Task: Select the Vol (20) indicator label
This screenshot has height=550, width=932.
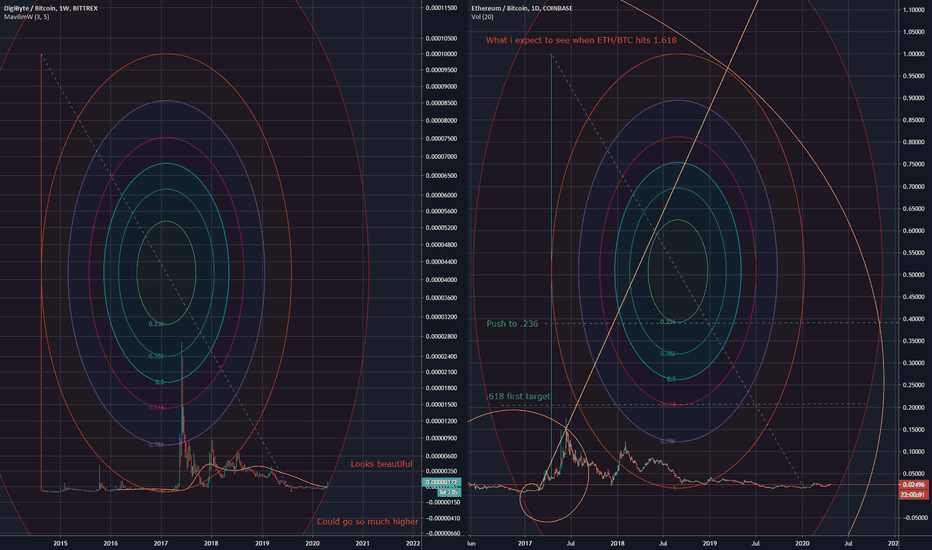Action: pyautogui.click(x=482, y=17)
